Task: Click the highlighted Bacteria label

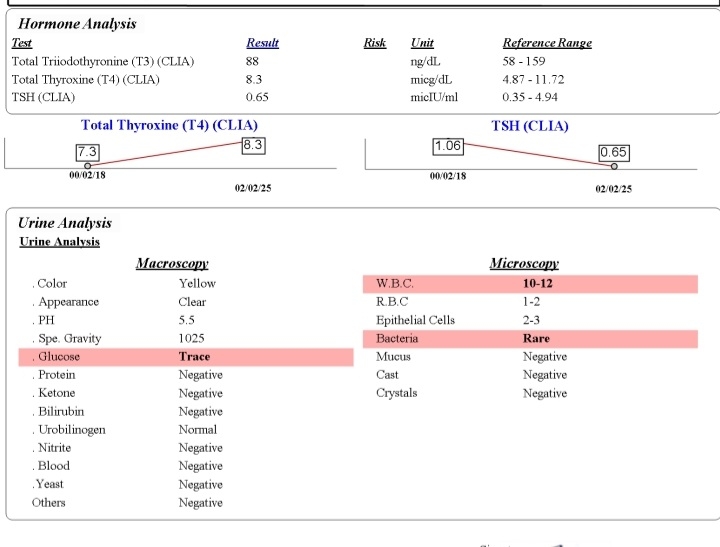Action: coord(397,338)
